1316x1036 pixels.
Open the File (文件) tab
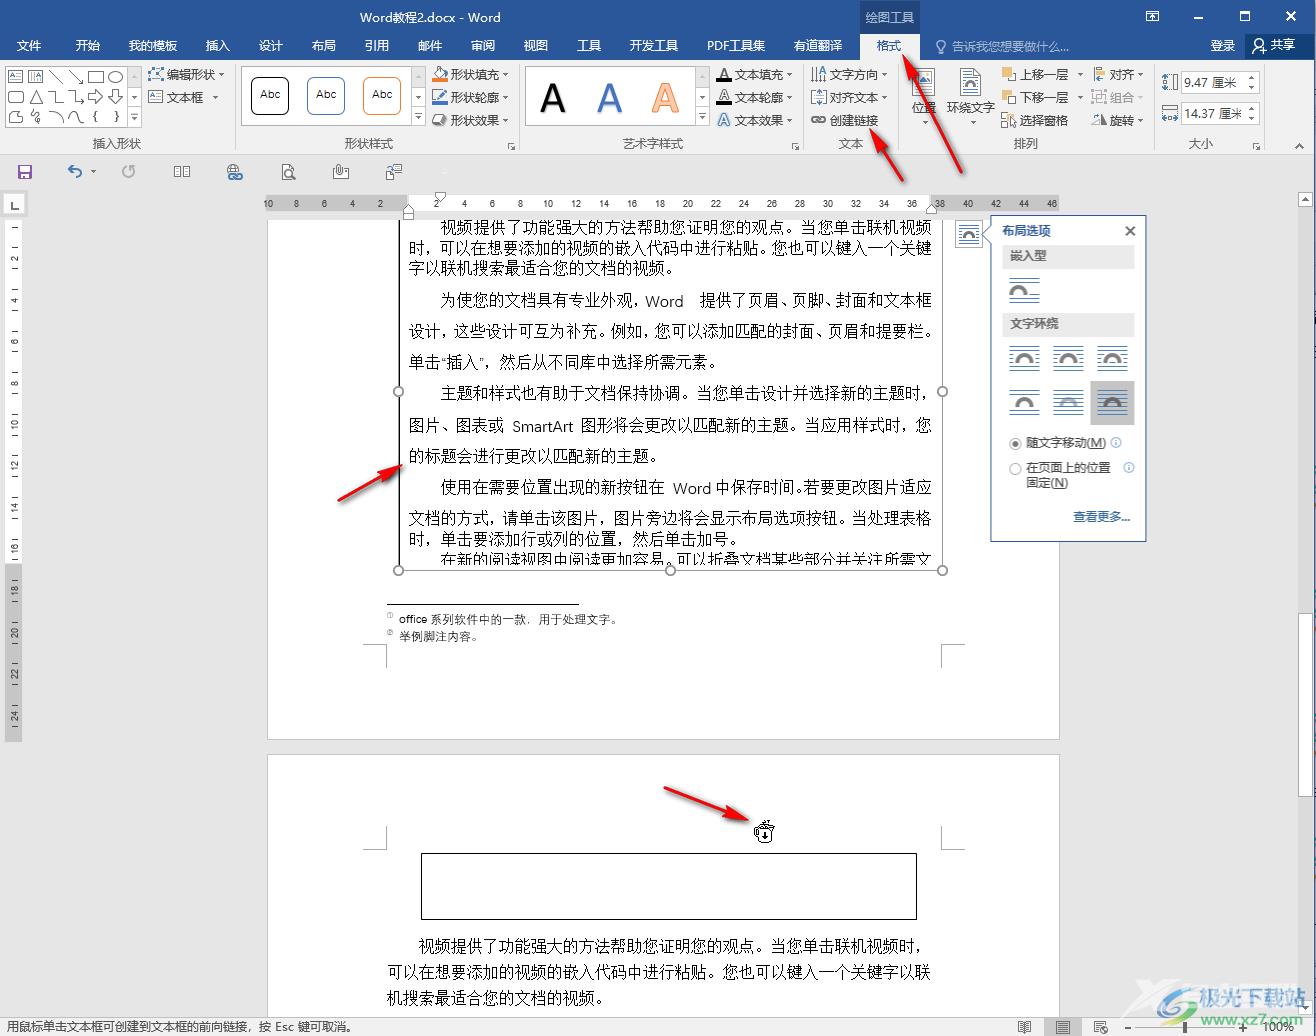(29, 46)
